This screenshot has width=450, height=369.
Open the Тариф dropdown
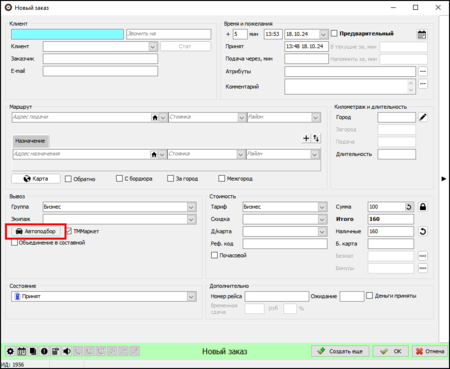[322, 207]
